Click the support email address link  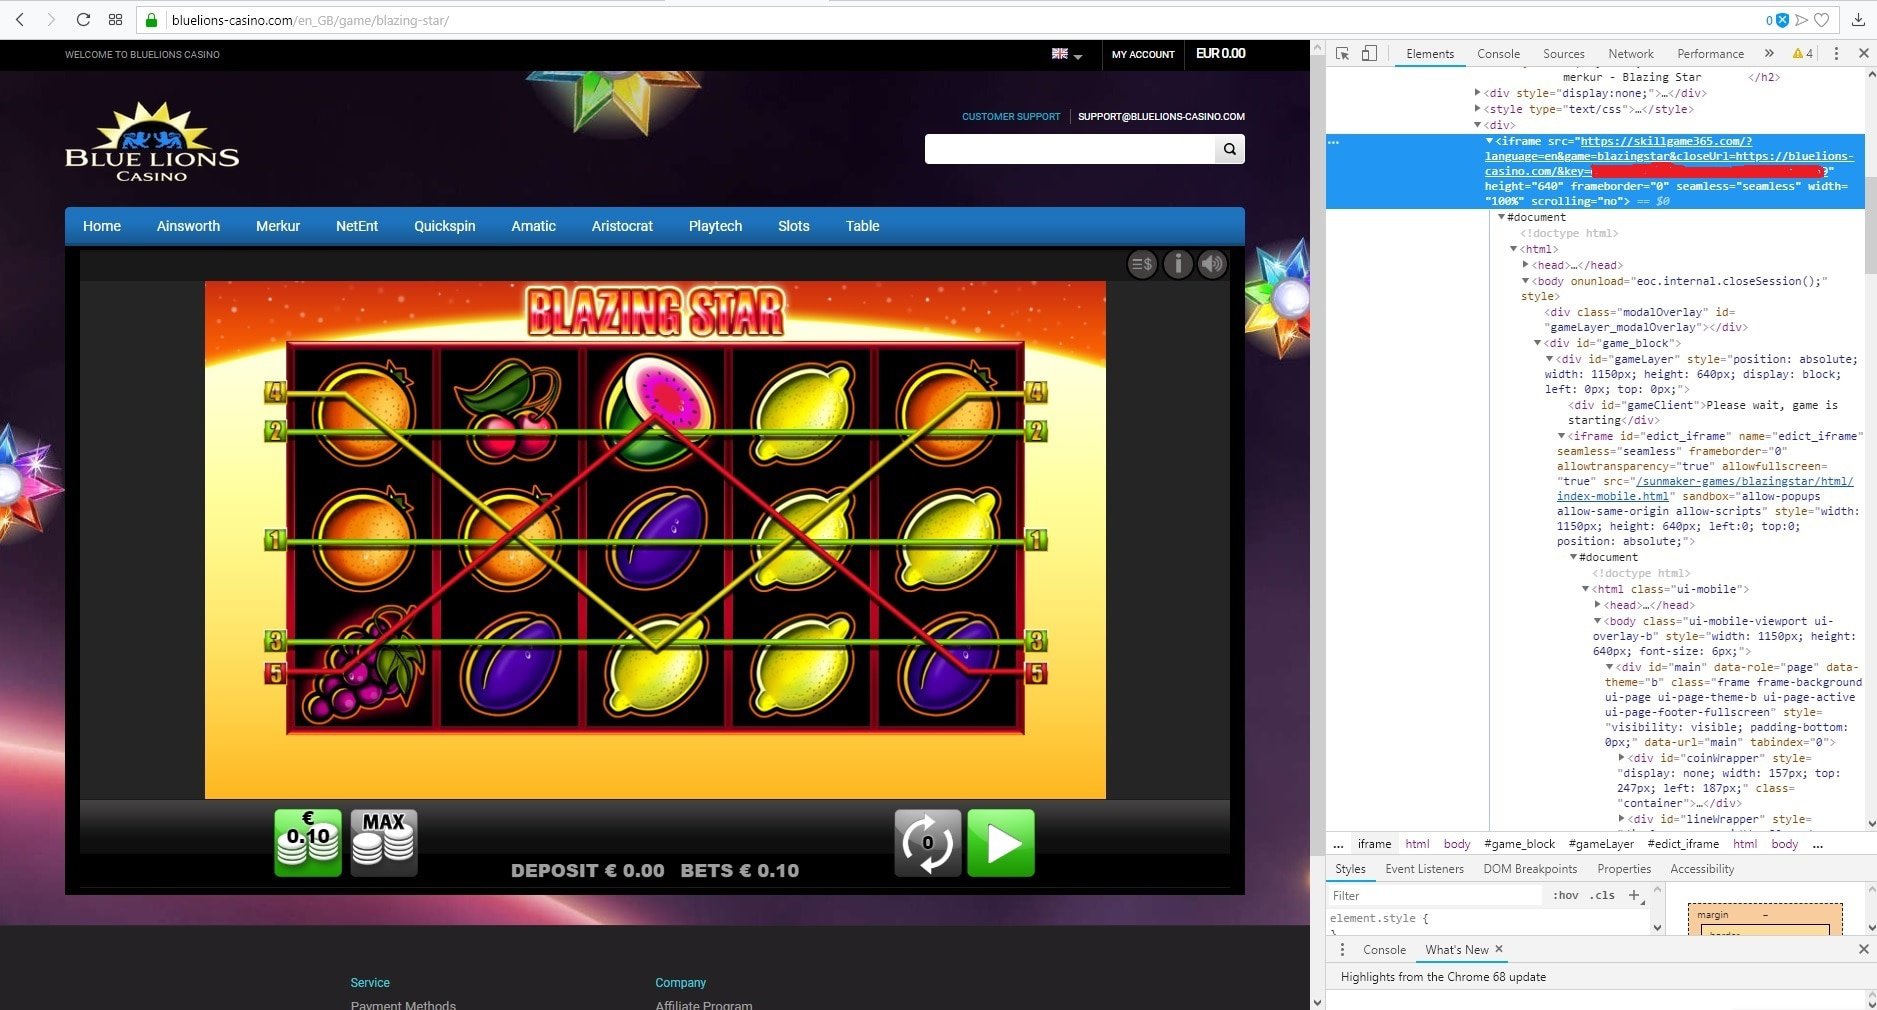point(1161,116)
